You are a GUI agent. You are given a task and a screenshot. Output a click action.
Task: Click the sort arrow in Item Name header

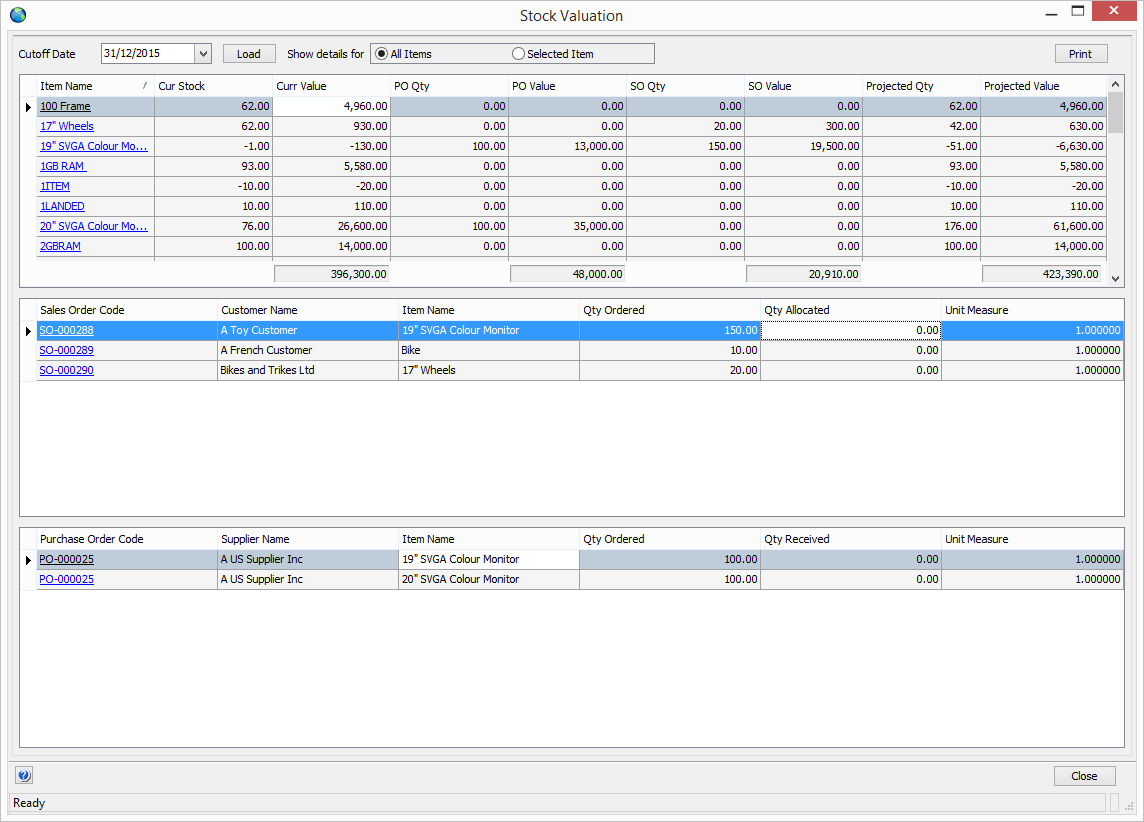coord(145,86)
